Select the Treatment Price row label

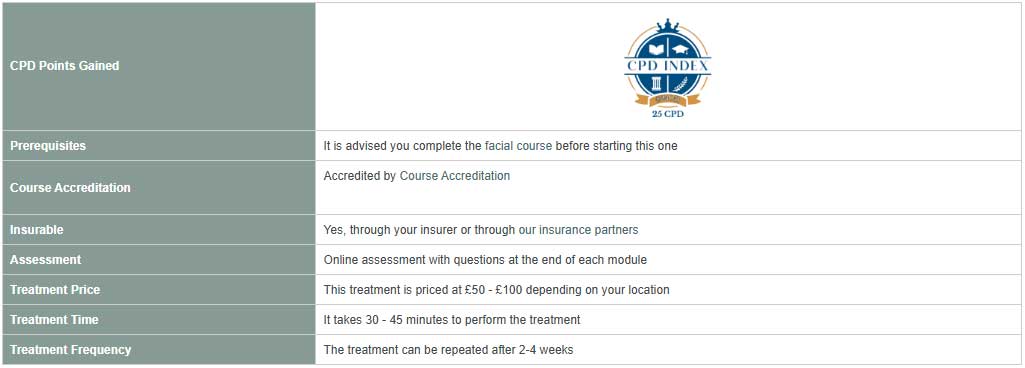point(159,290)
